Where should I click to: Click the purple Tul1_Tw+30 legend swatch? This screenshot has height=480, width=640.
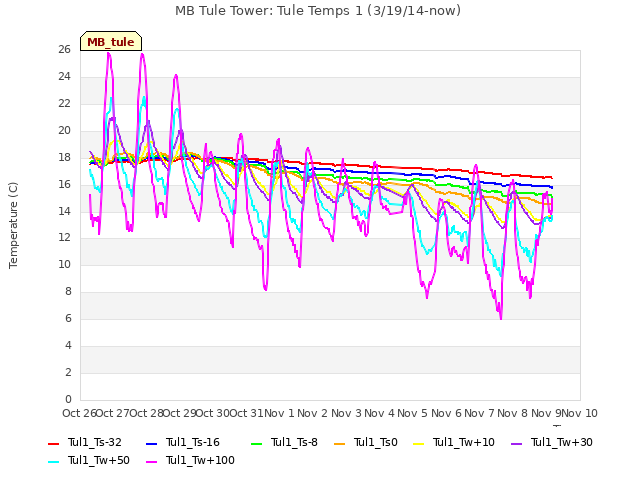517,443
